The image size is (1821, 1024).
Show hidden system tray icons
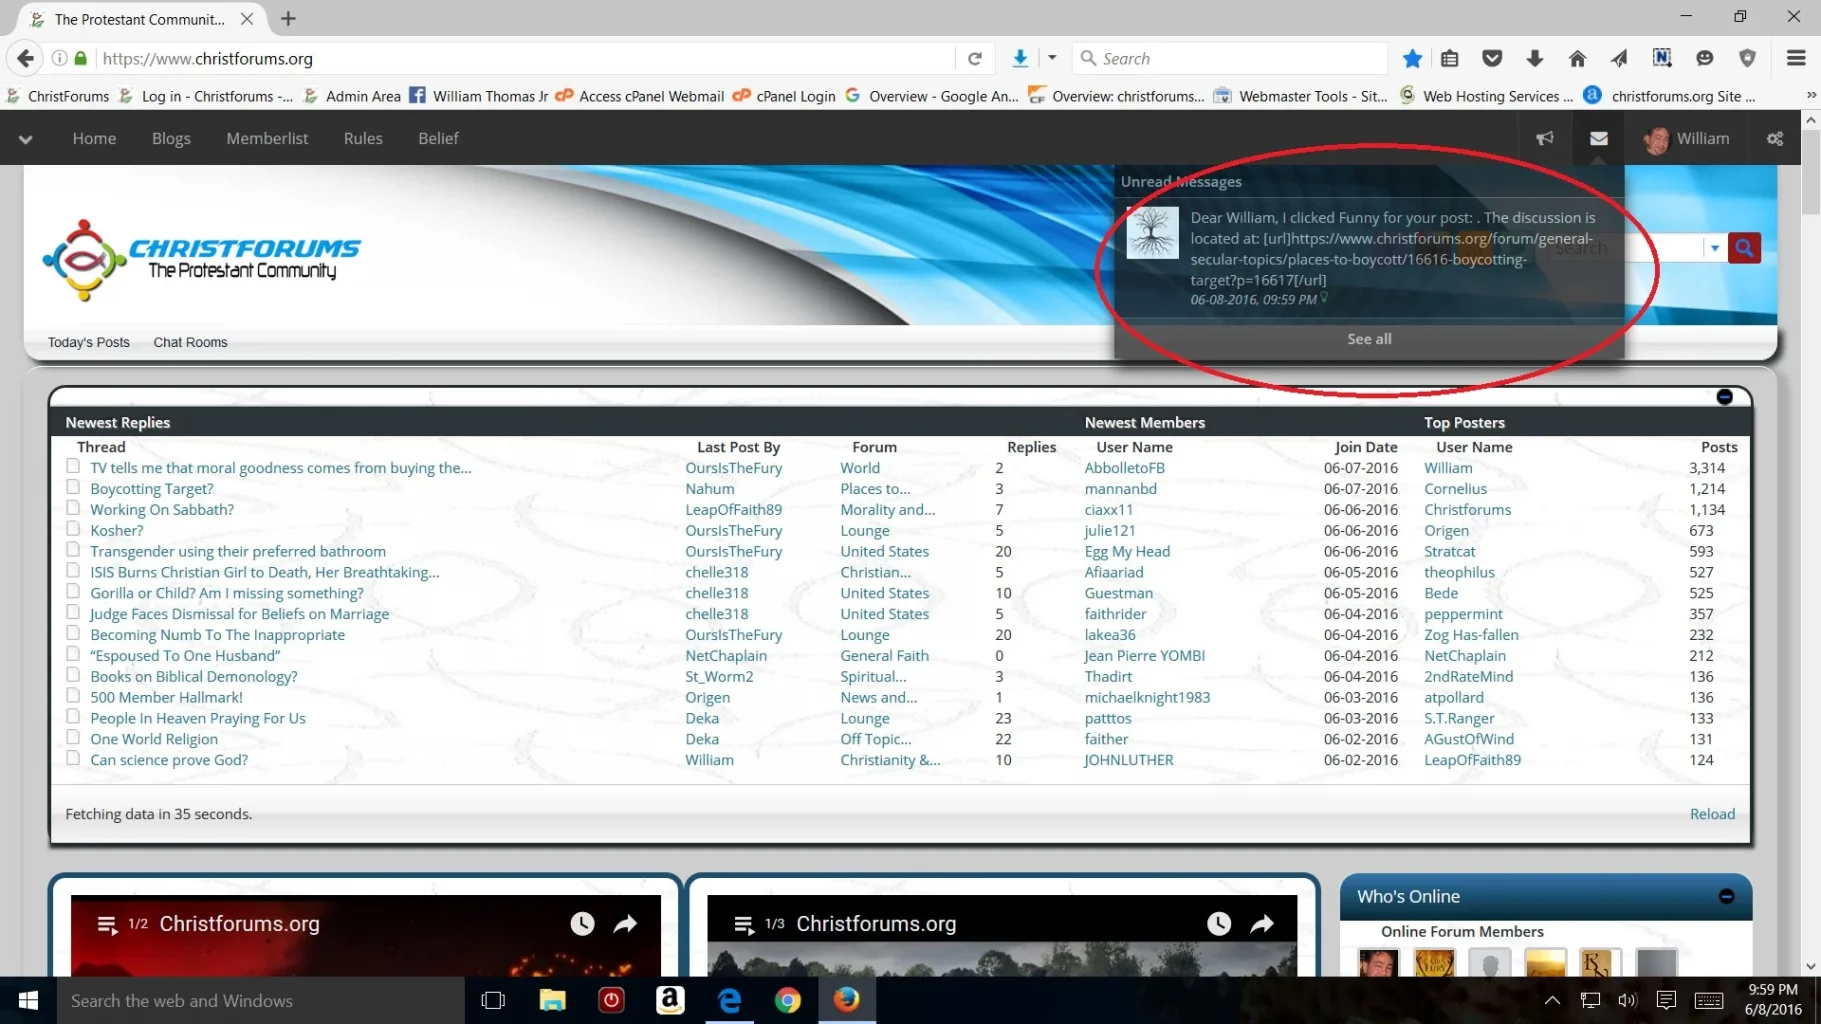pyautogui.click(x=1552, y=1000)
